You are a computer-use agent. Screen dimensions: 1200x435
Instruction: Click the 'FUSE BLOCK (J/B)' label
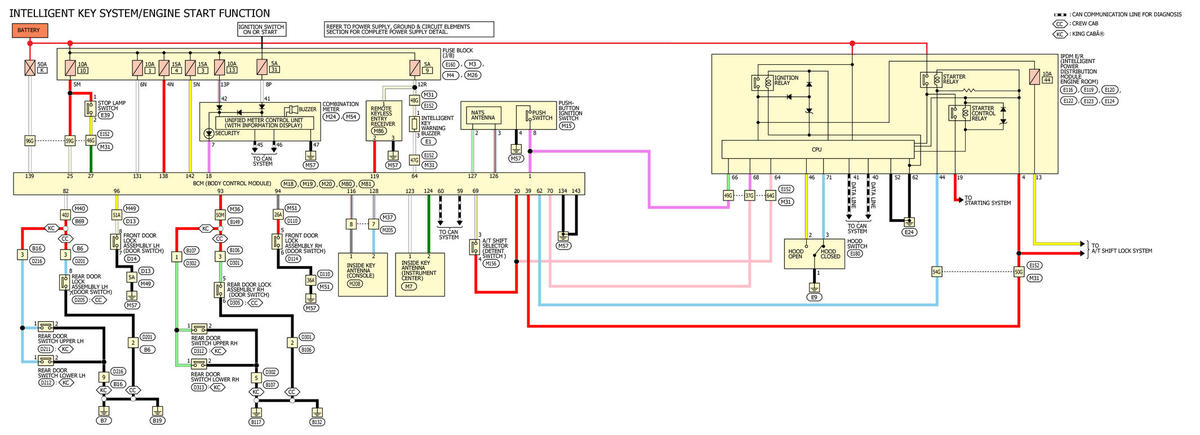pyautogui.click(x=457, y=54)
